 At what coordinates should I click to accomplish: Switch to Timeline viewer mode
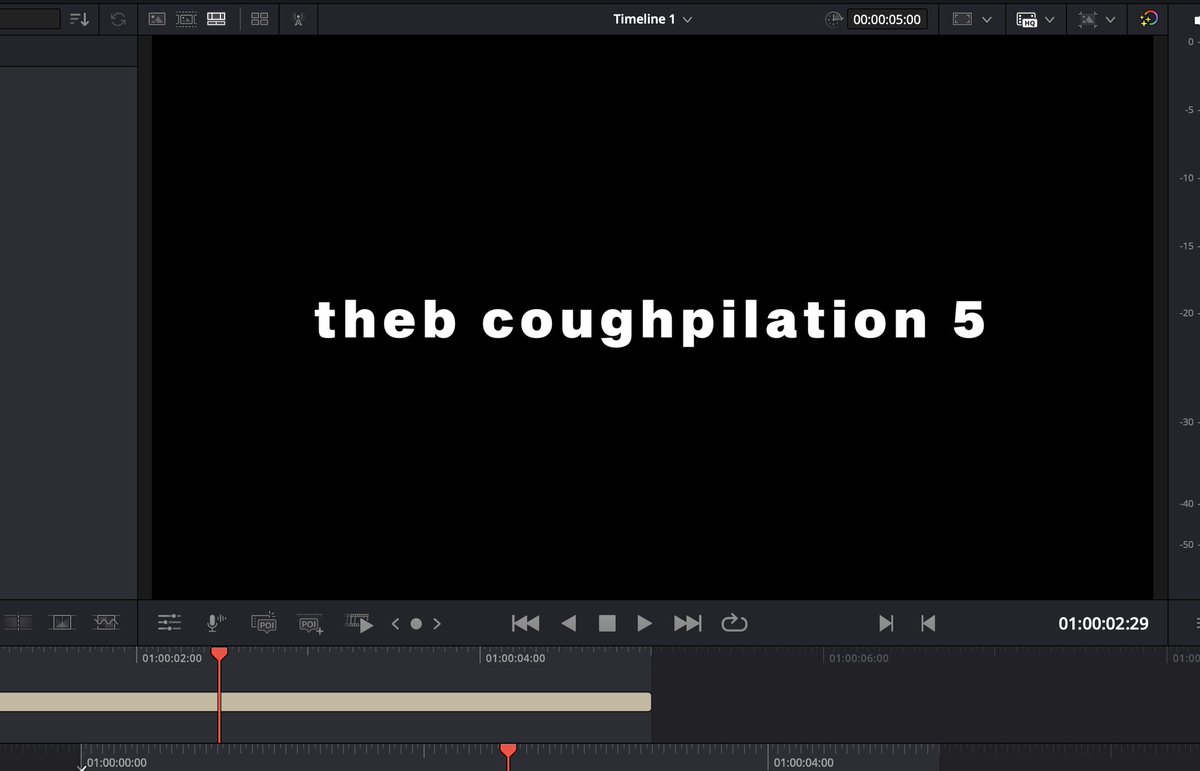point(216,19)
